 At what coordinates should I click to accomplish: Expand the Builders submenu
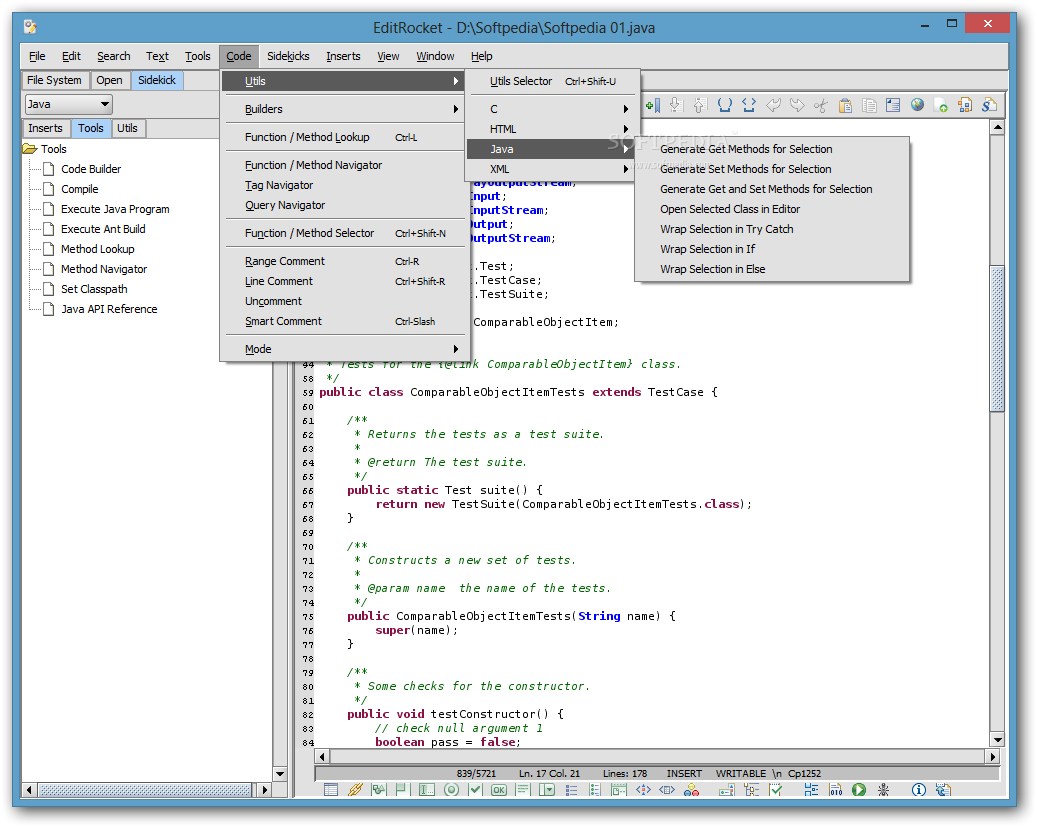point(343,109)
